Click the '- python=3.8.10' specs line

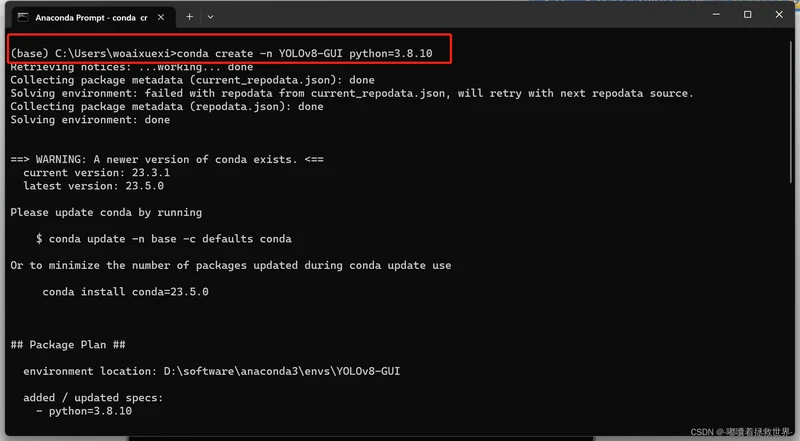pyautogui.click(x=84, y=411)
